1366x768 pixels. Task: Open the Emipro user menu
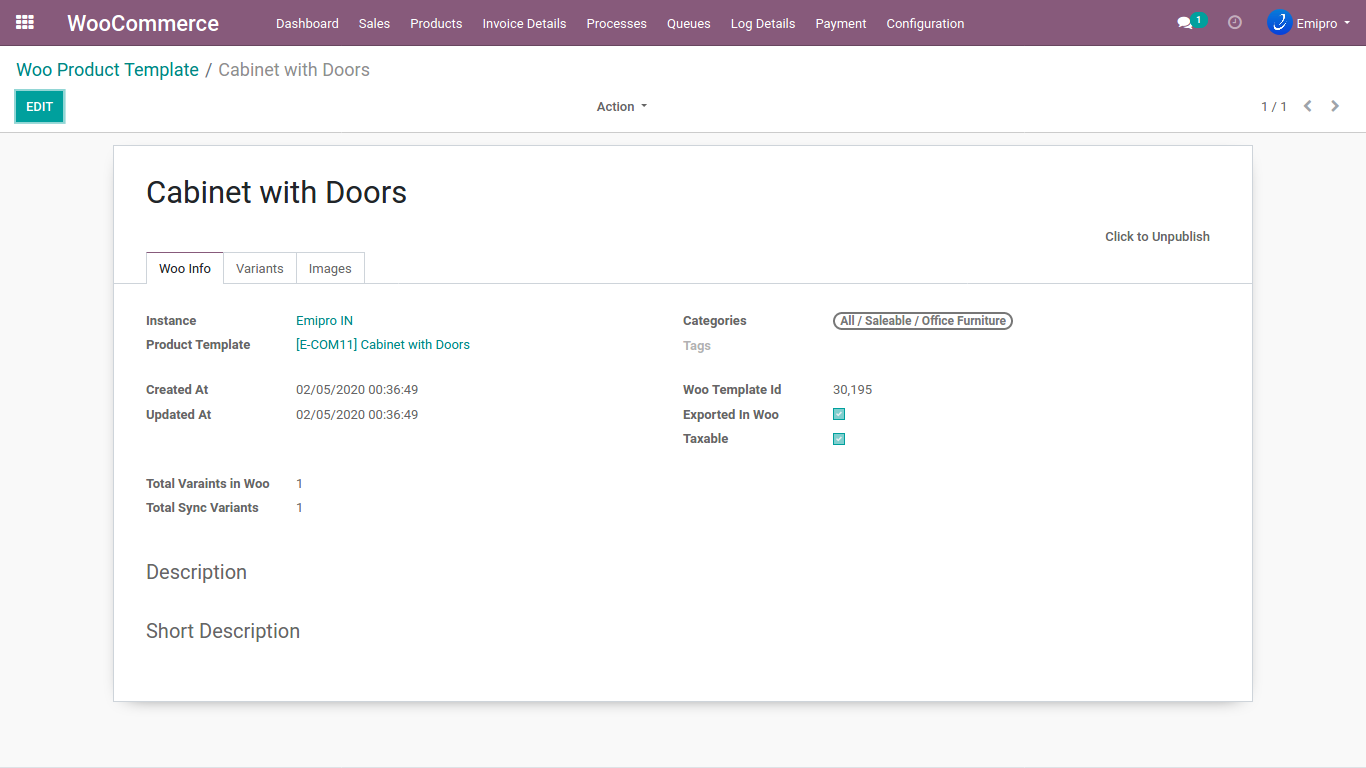1308,23
